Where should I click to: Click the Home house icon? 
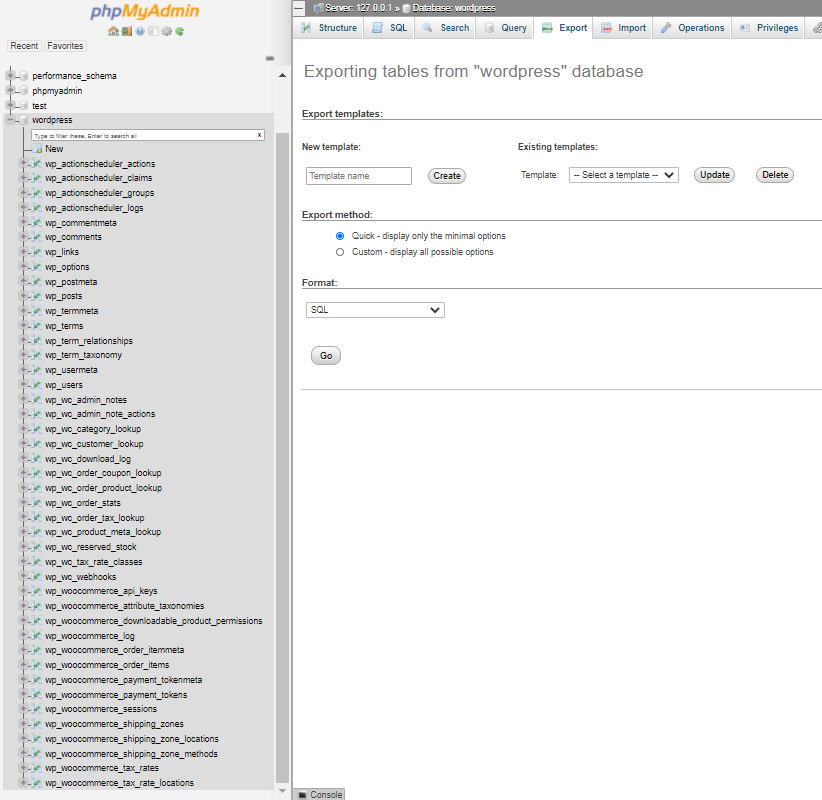113,31
